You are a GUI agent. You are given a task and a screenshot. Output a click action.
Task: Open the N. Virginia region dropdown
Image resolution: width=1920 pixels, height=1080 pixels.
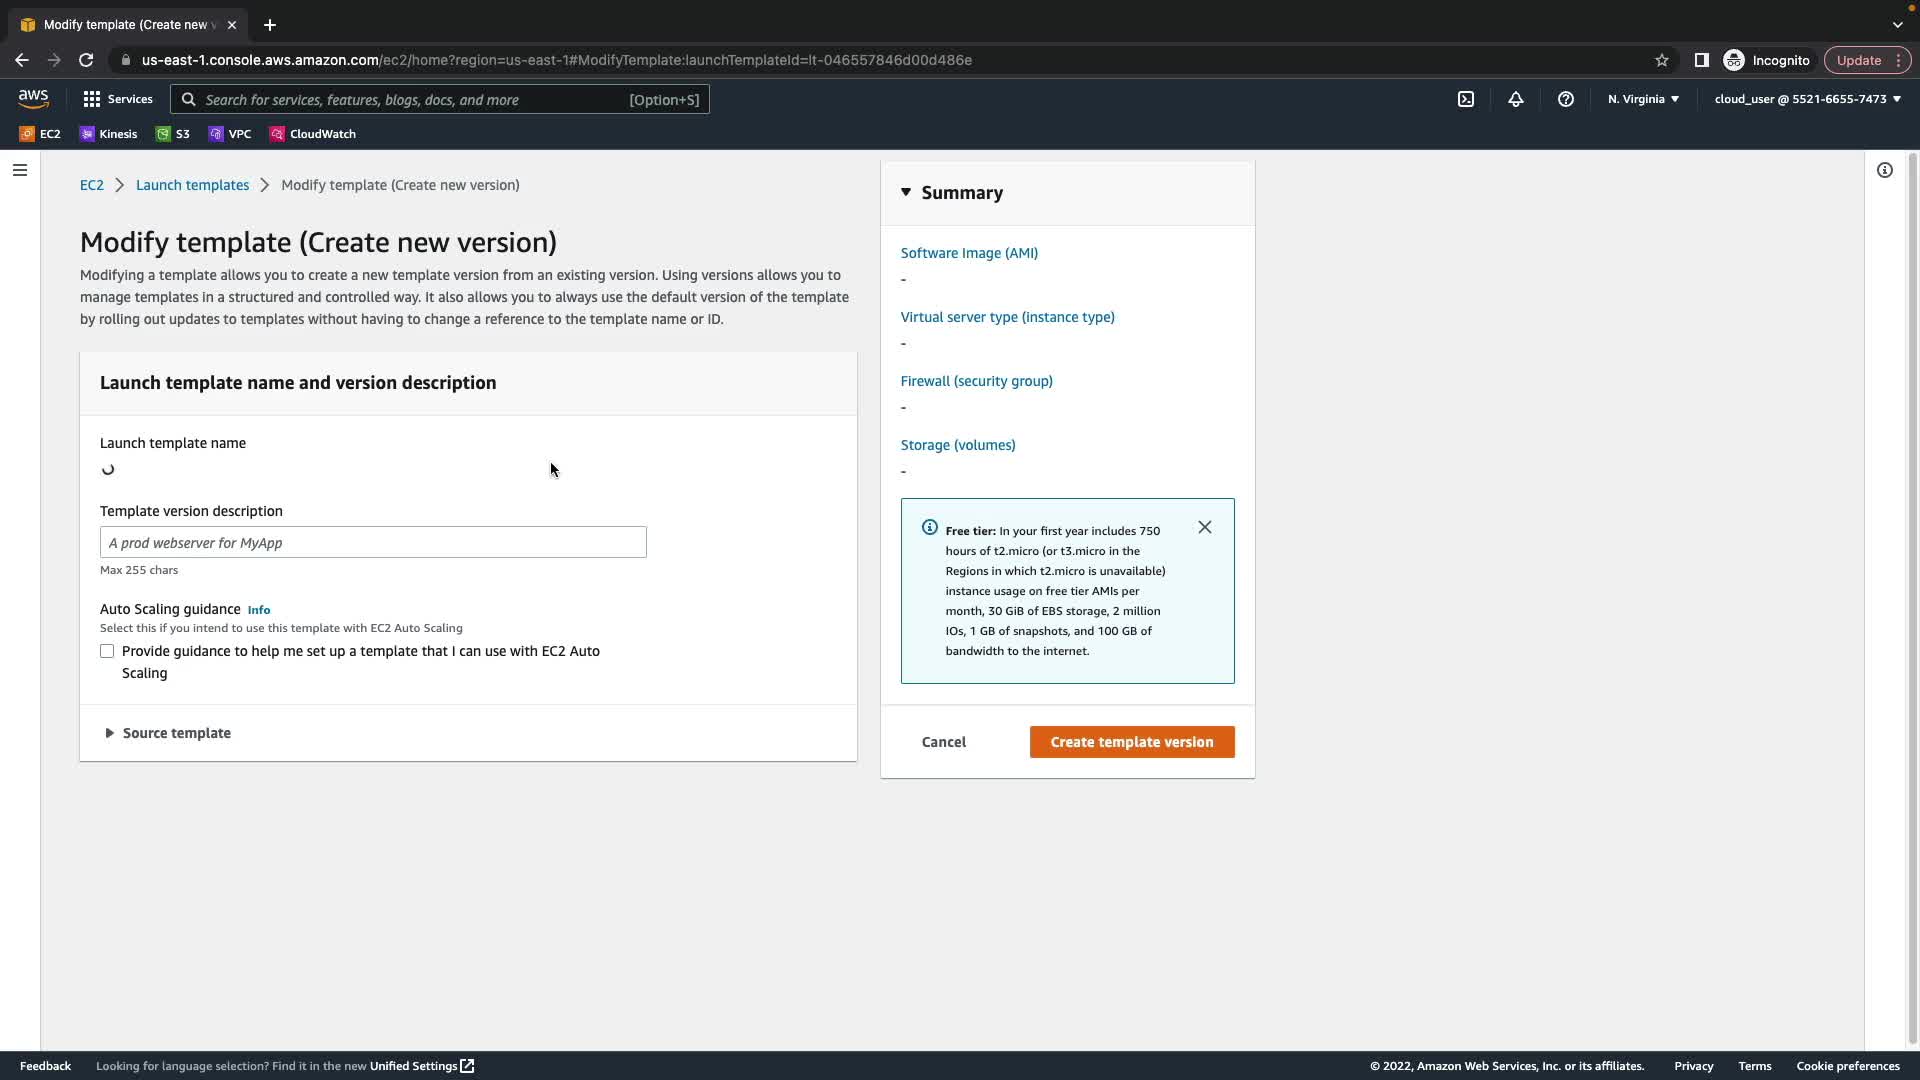point(1642,99)
